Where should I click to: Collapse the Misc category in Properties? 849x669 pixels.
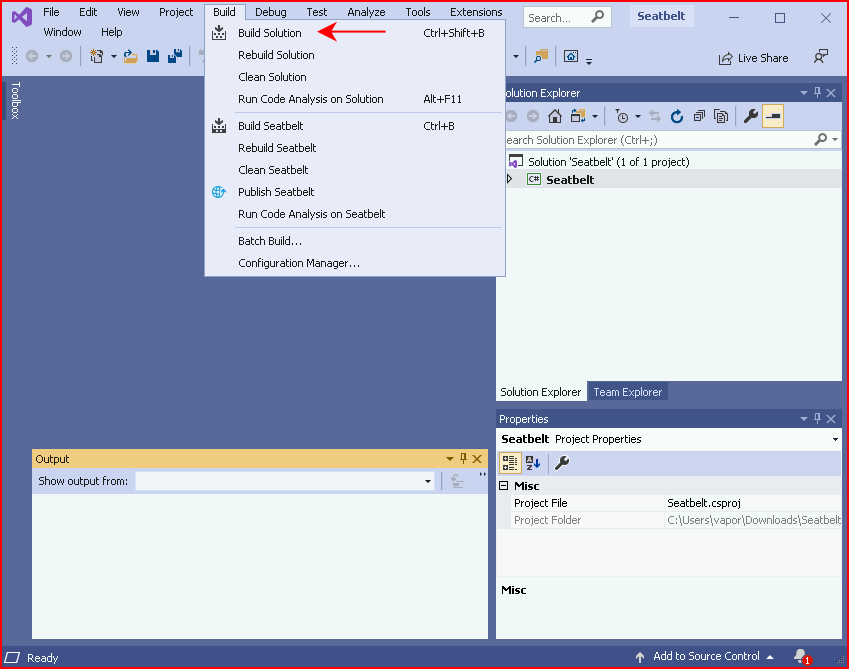click(x=504, y=486)
